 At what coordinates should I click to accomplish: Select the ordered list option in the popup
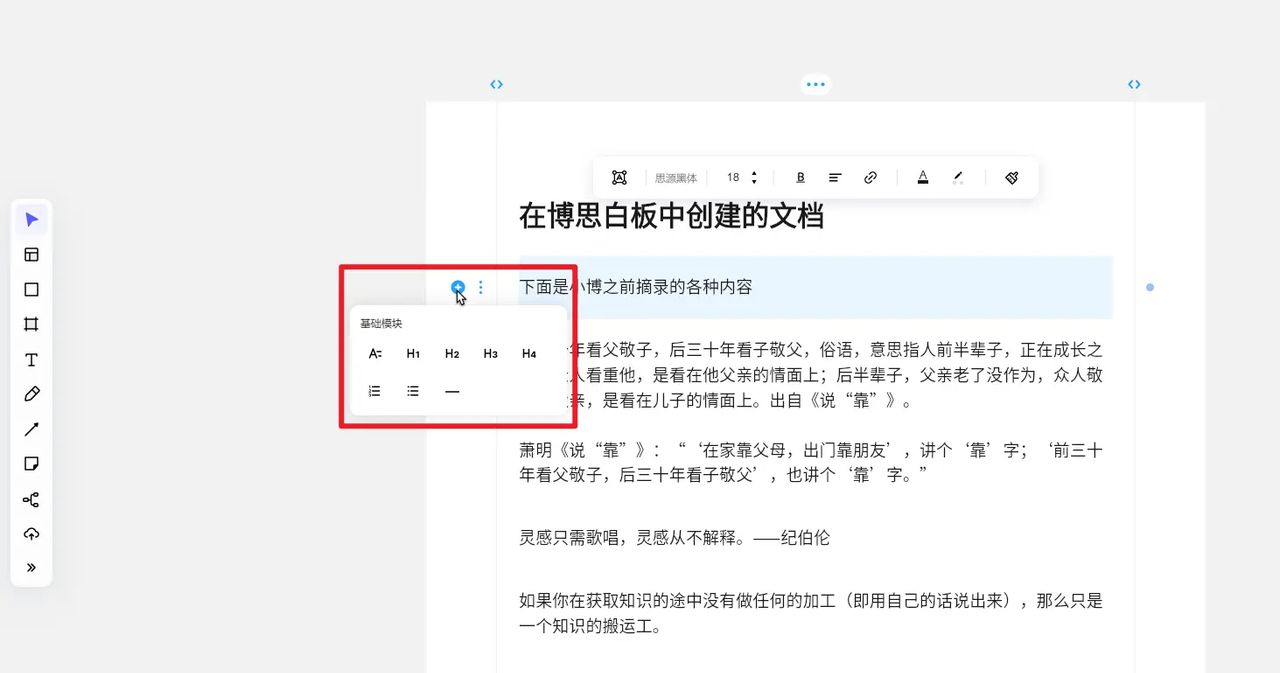coord(374,391)
